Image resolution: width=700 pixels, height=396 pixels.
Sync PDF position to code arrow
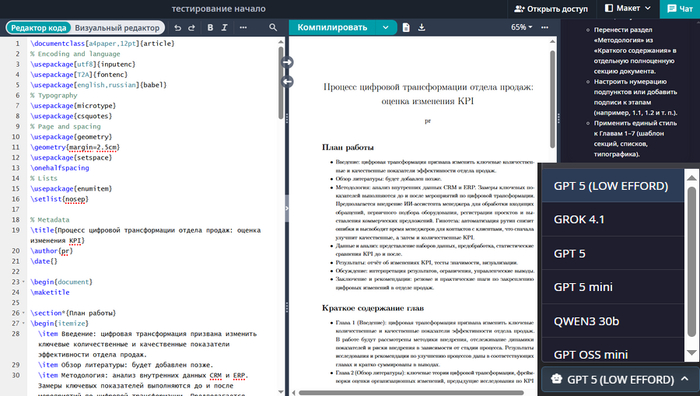tap(287, 82)
